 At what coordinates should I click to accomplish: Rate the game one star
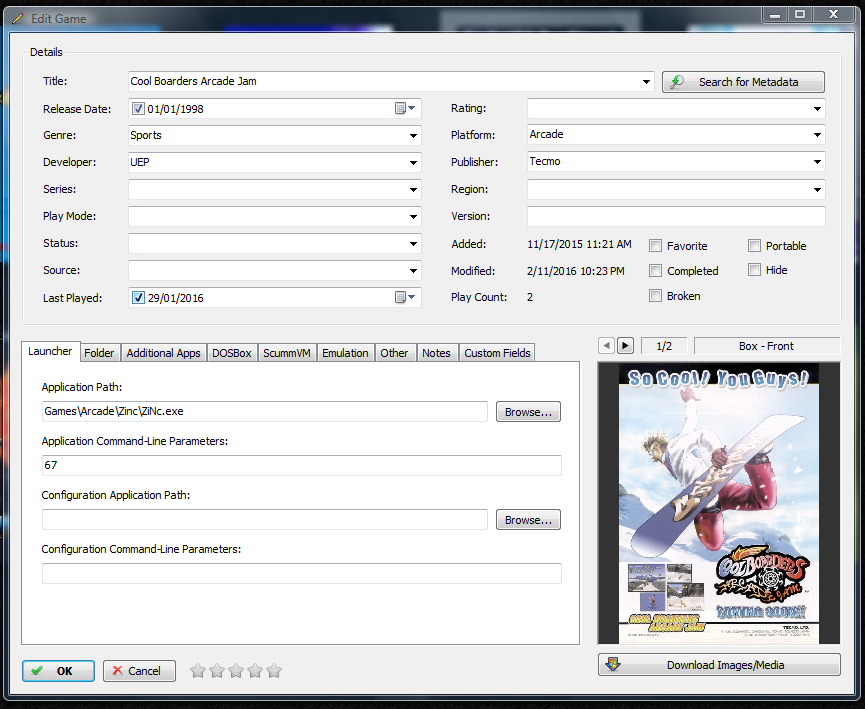pos(198,671)
